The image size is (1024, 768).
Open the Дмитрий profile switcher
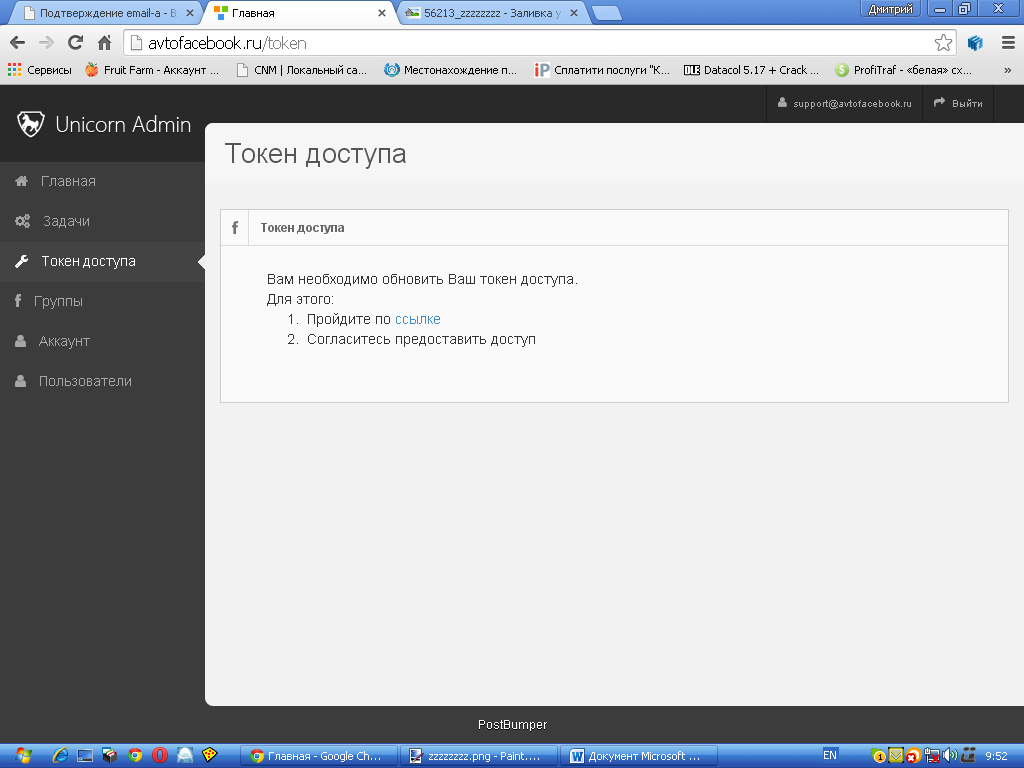click(x=890, y=9)
